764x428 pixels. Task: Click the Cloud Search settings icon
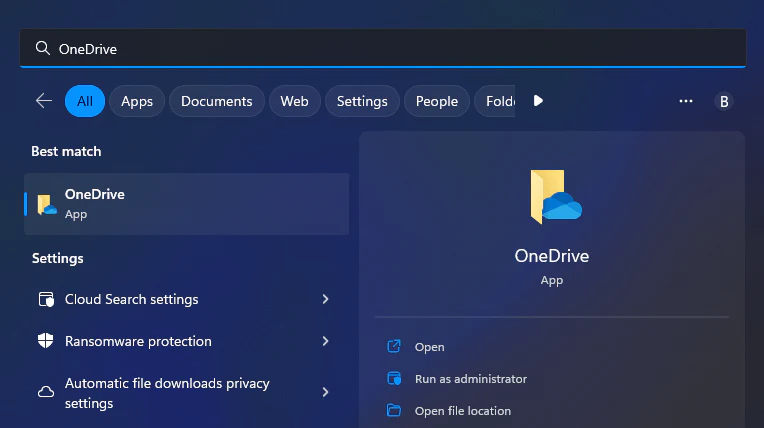pos(46,299)
